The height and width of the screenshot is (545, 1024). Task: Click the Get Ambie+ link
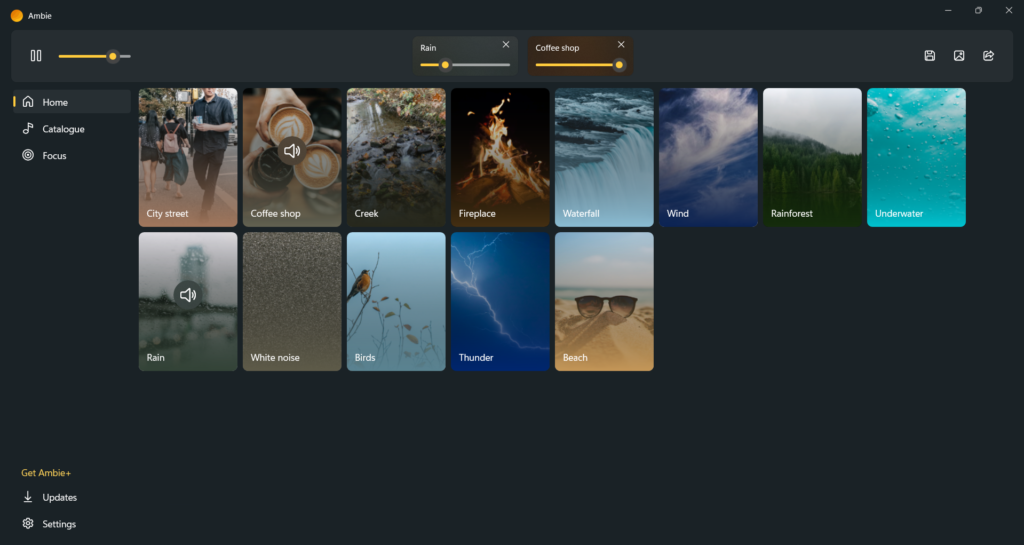tap(46, 473)
